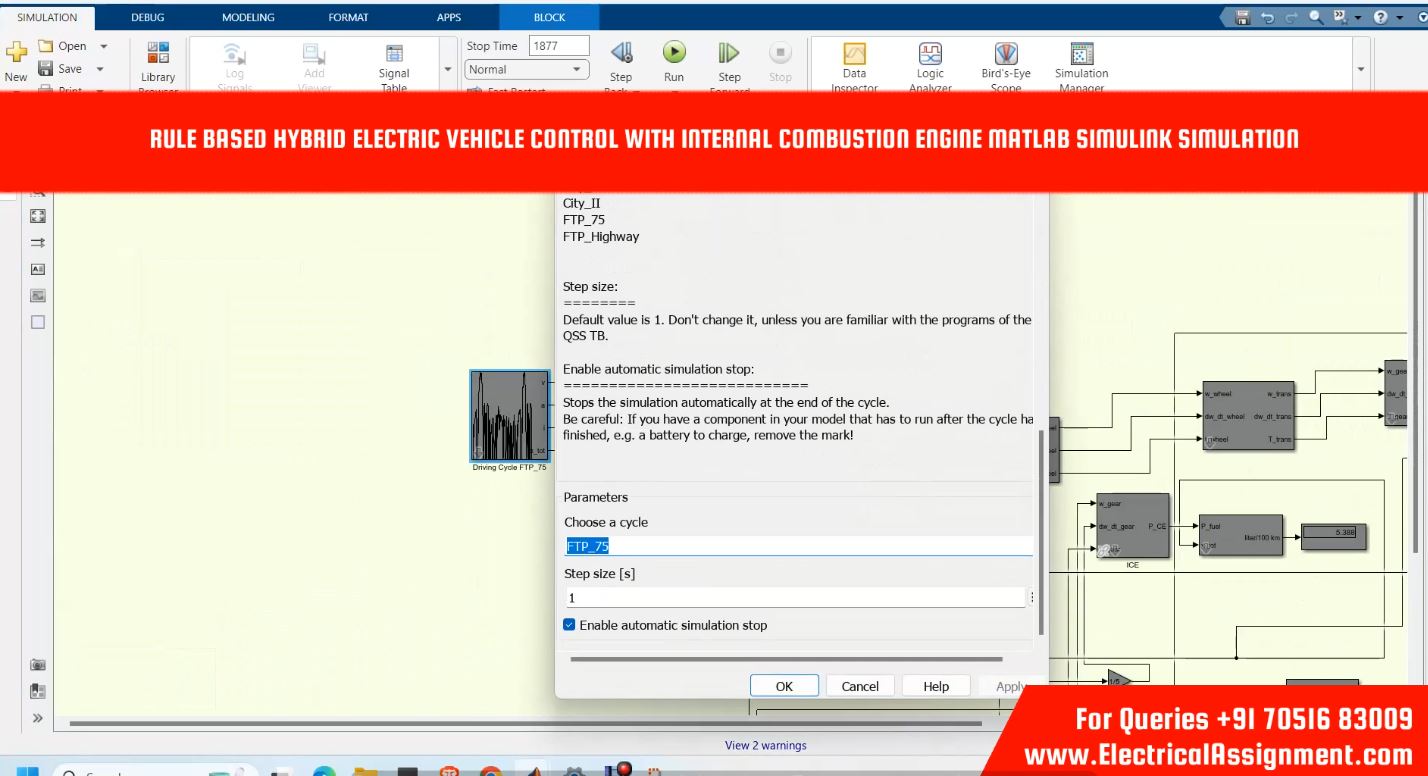Uncheck Enable automatic simulation stop

(x=570, y=625)
